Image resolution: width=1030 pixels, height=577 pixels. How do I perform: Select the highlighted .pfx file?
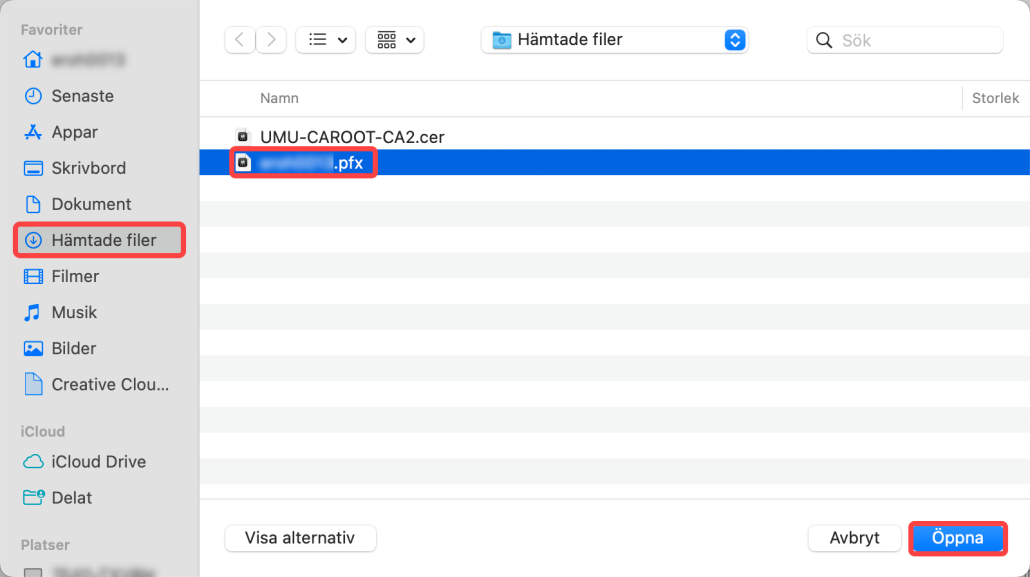tap(614, 162)
